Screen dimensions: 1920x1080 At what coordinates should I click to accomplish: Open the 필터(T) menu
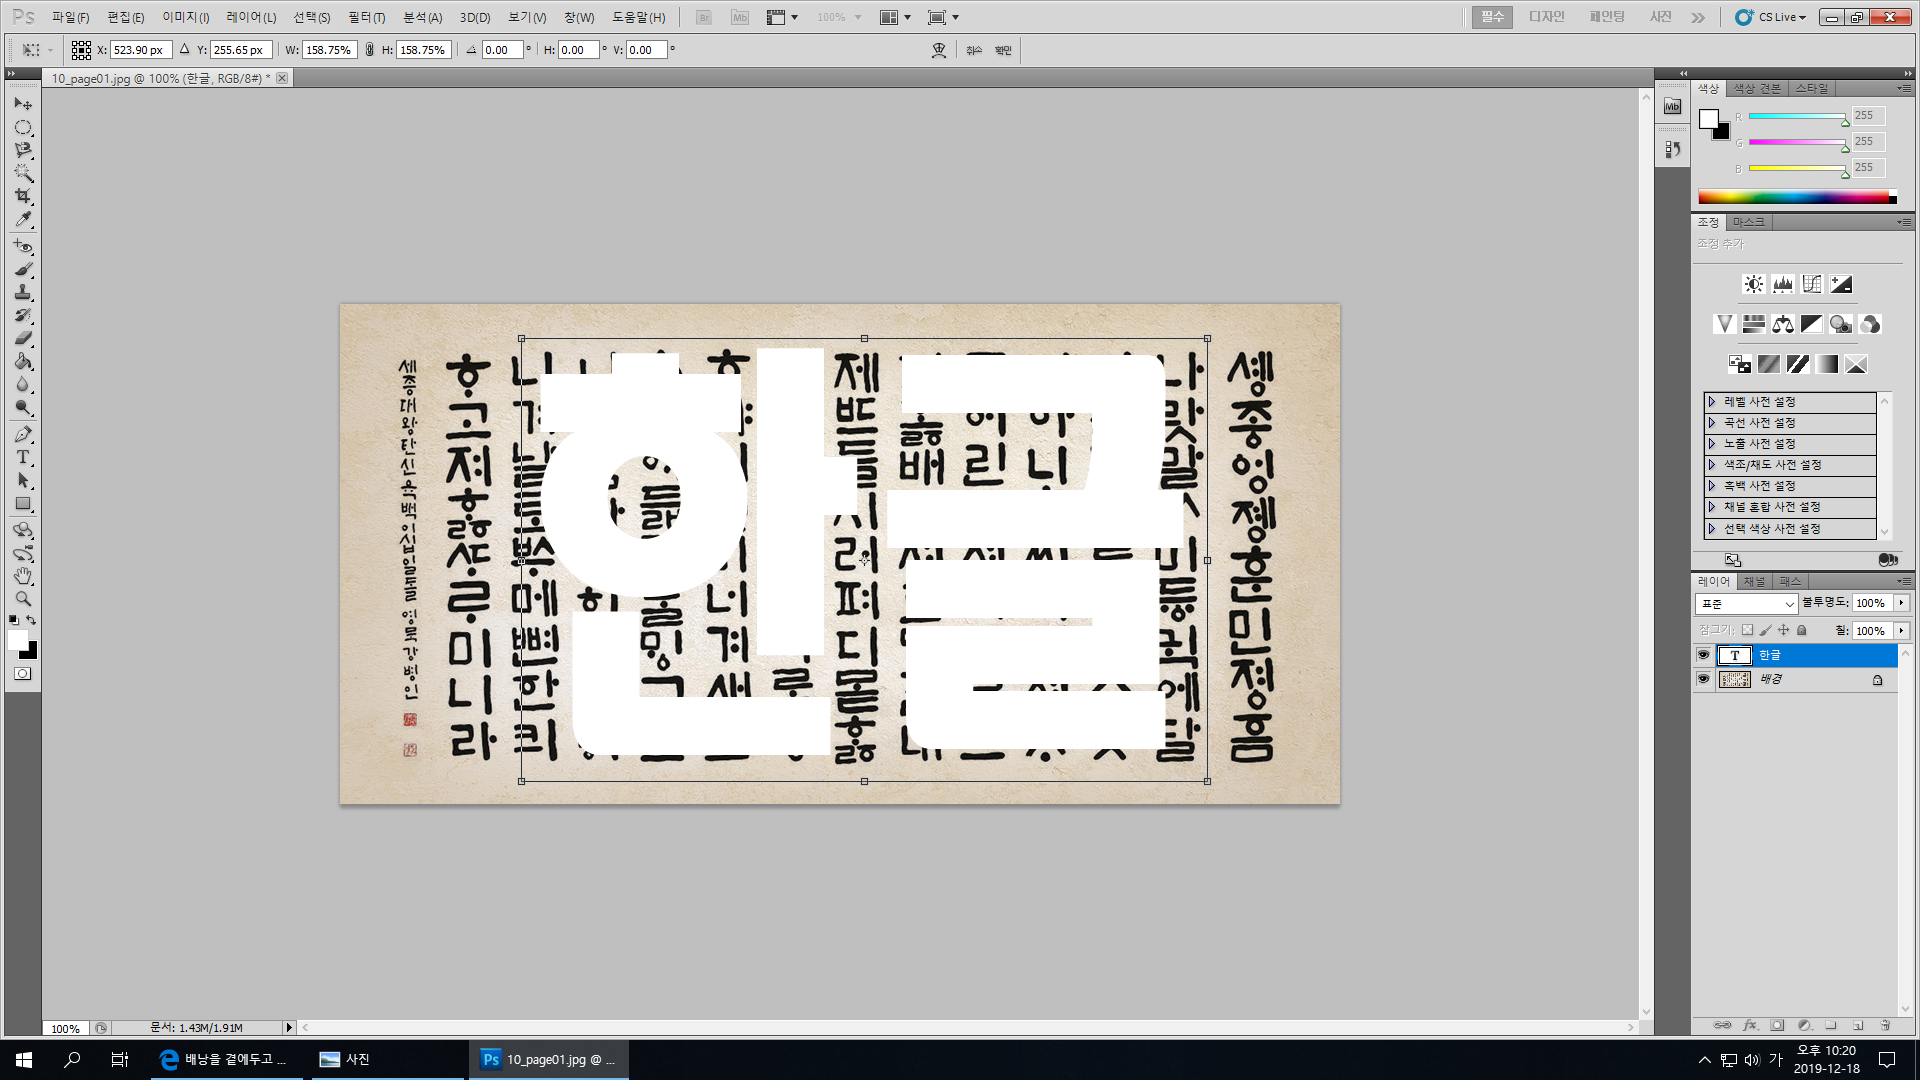[x=366, y=17]
